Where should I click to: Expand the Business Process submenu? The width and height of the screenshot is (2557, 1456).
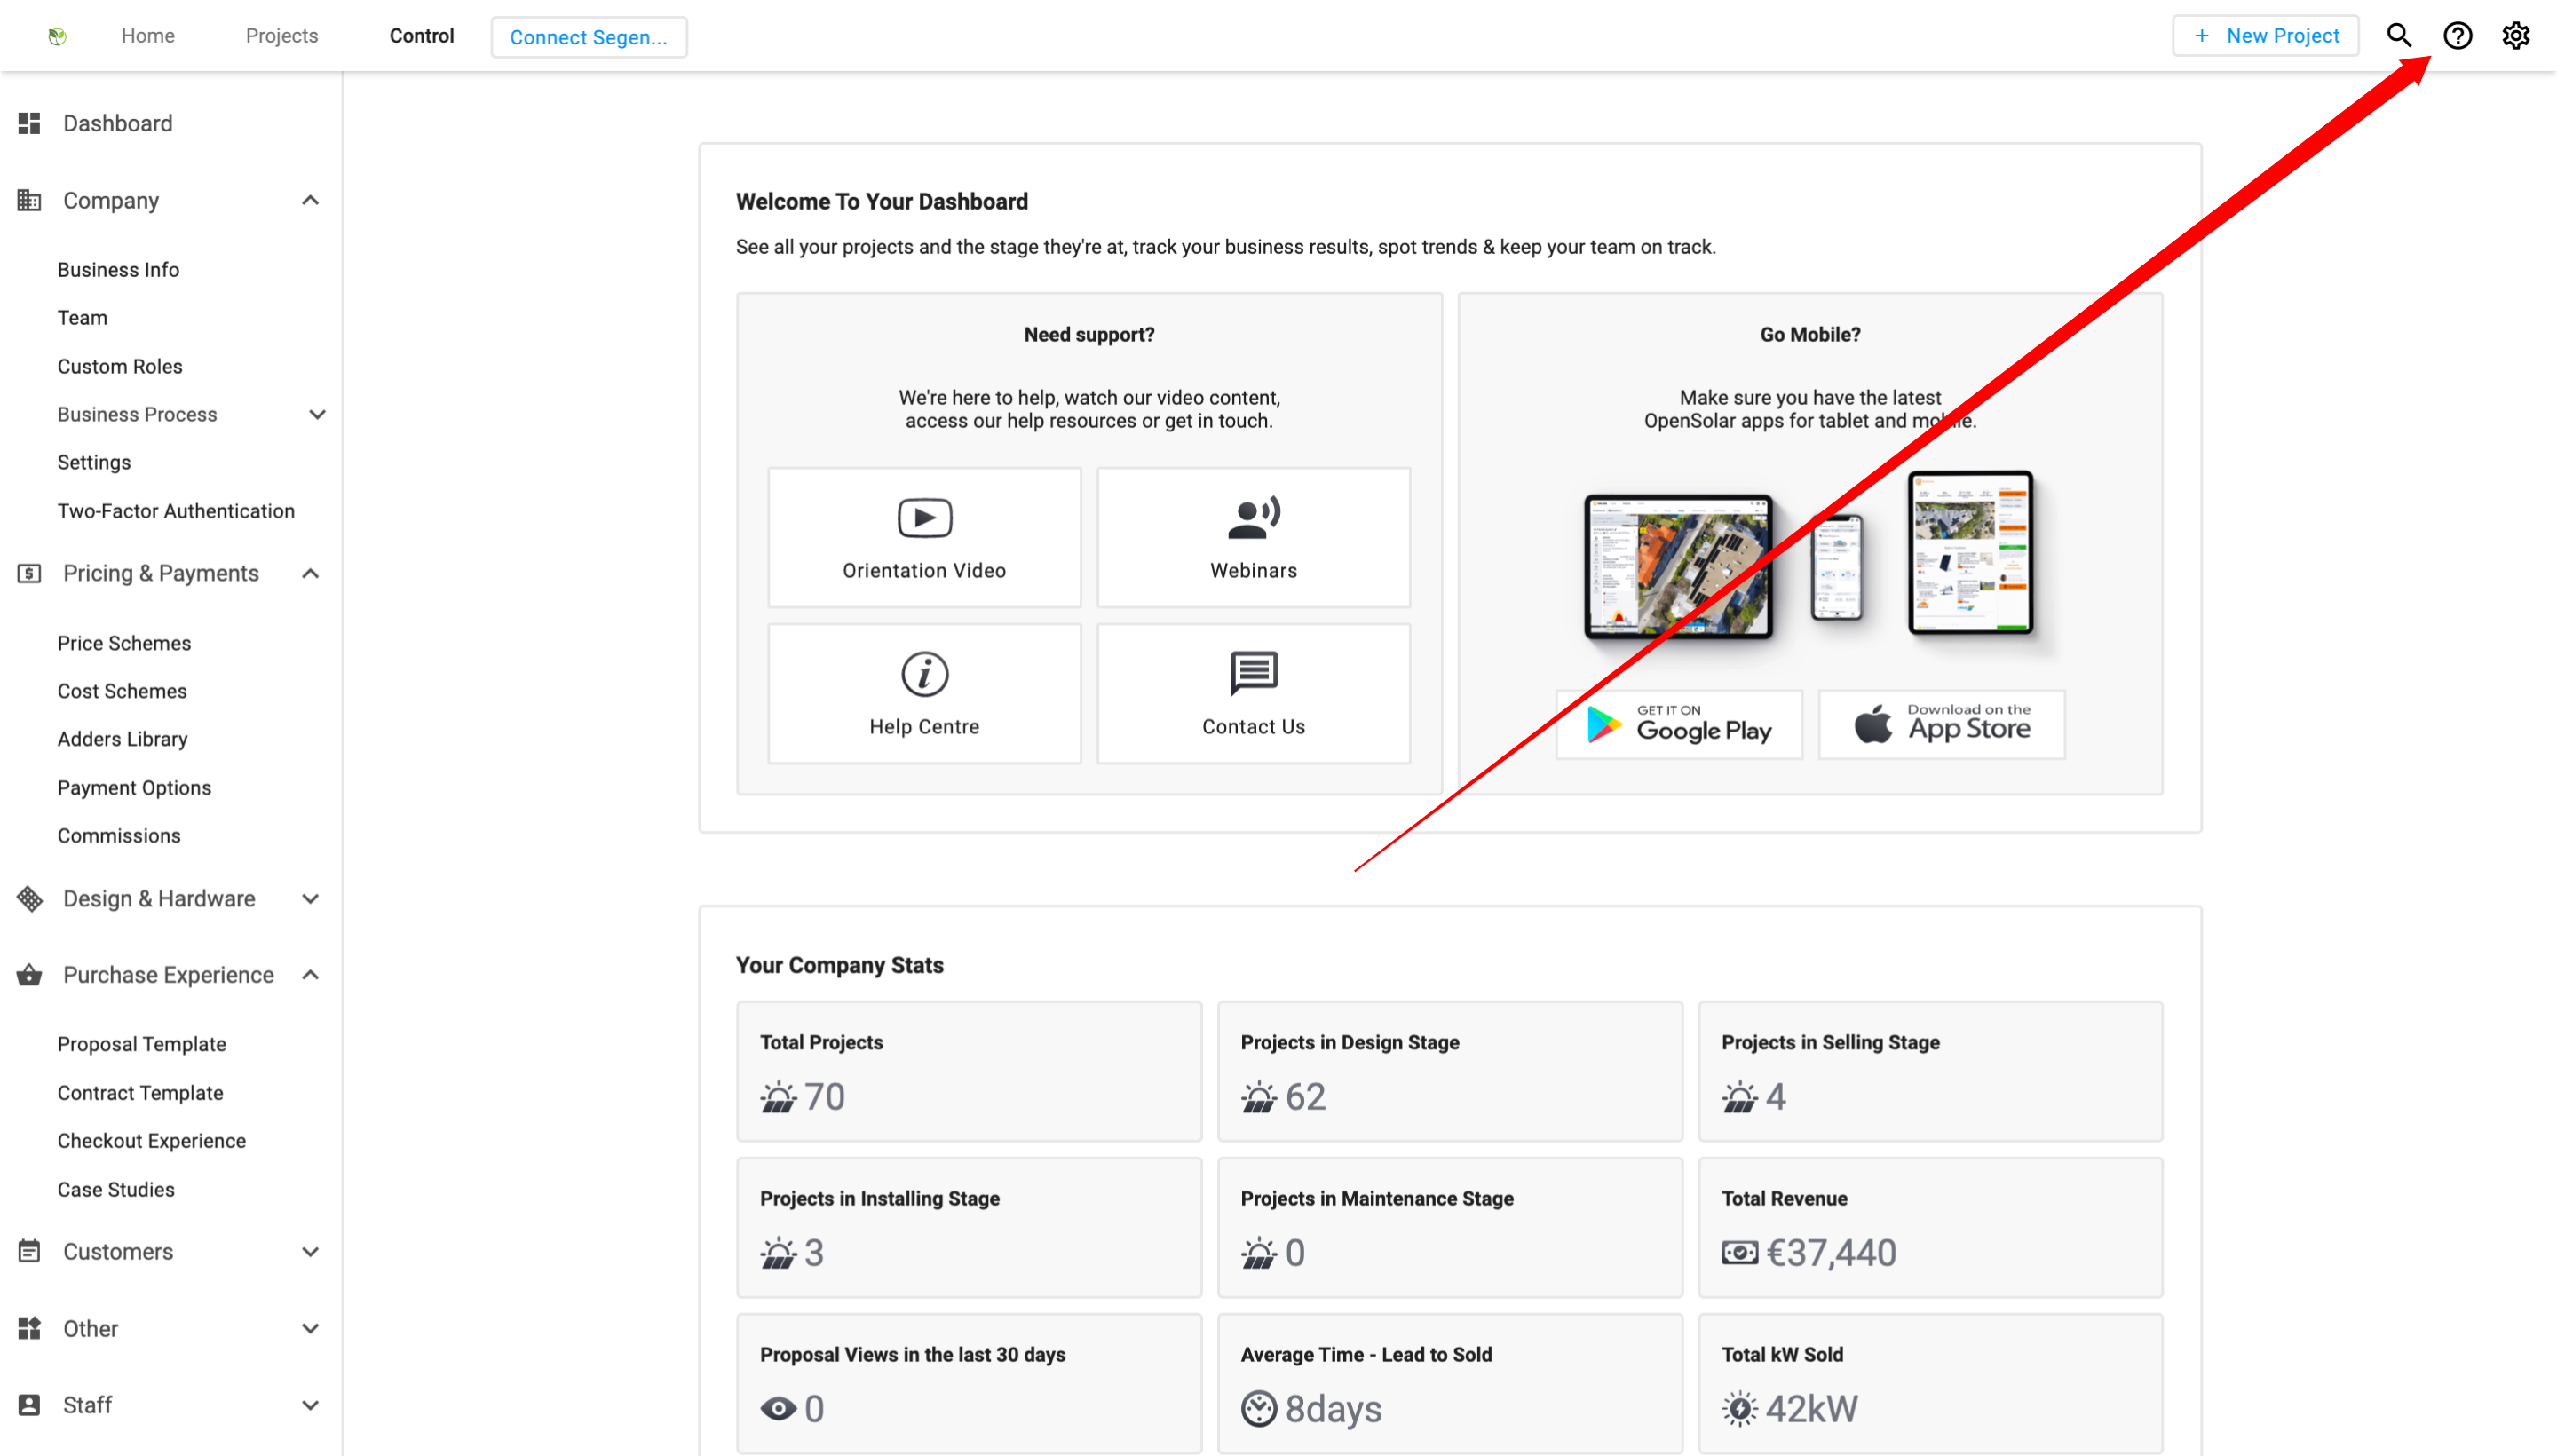[317, 414]
